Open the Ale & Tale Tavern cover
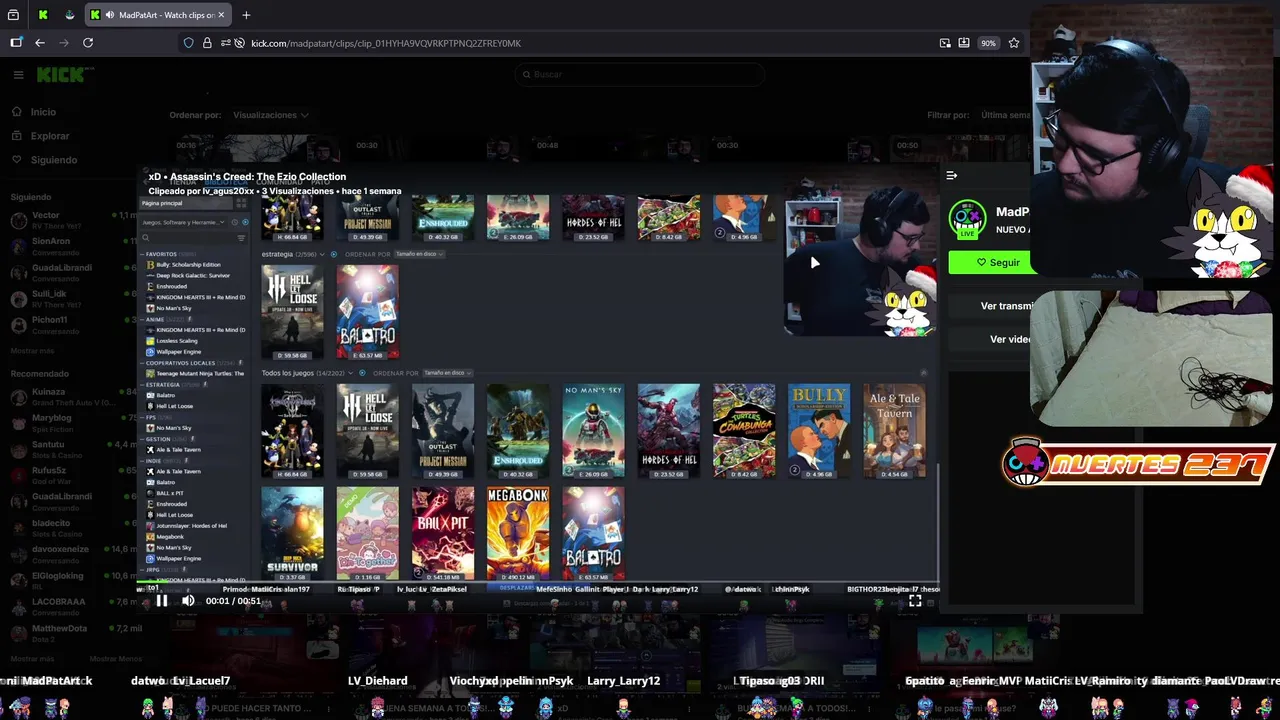1280x720 pixels. tap(894, 430)
